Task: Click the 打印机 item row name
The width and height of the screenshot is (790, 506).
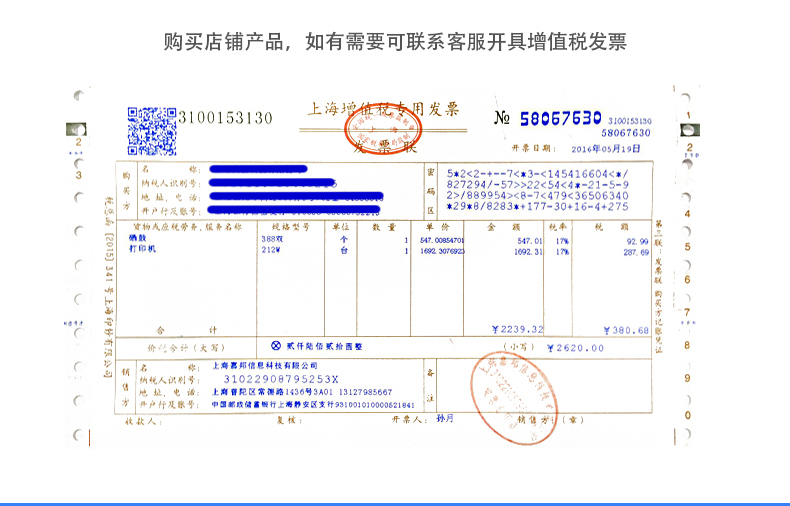Action: point(143,249)
